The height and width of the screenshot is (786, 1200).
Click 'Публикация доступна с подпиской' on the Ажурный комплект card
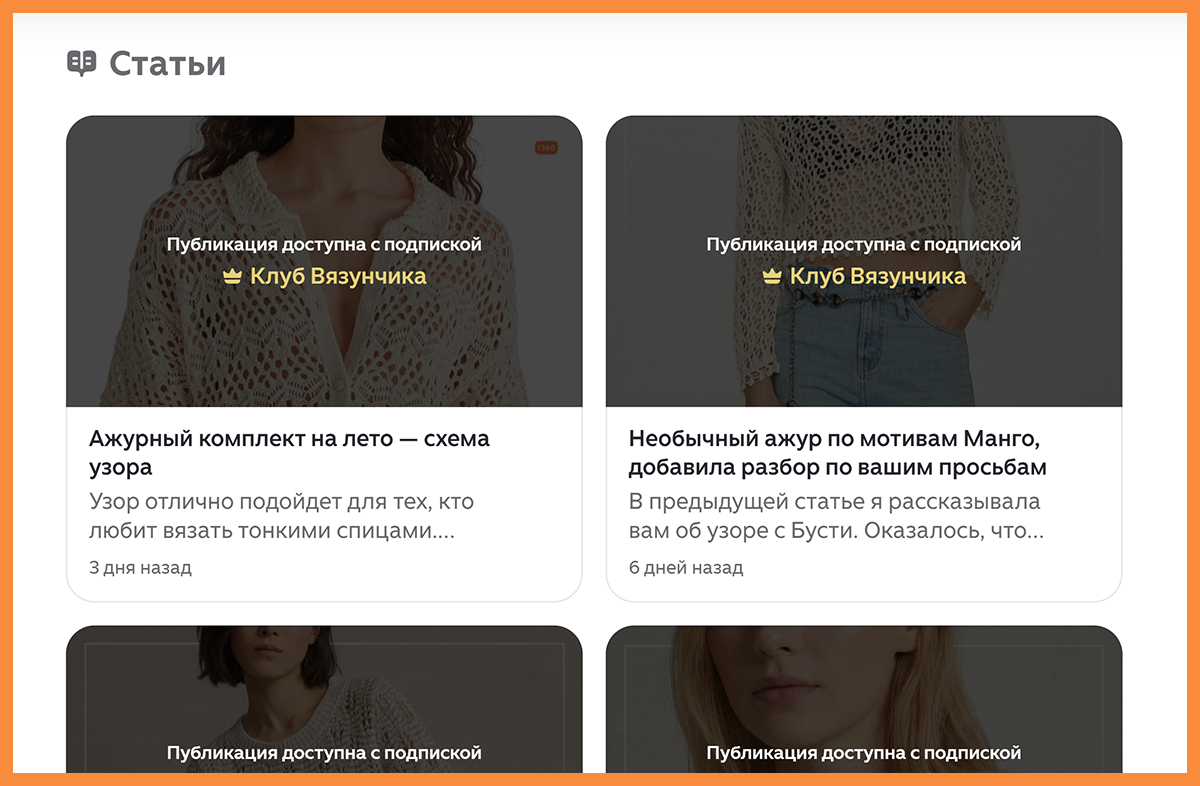point(324,244)
